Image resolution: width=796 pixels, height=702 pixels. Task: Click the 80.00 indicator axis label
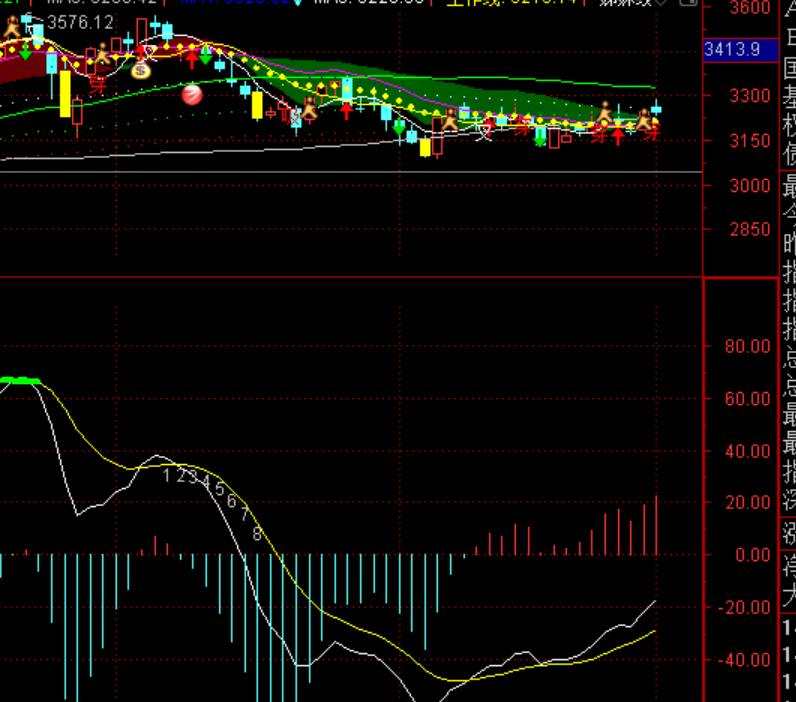point(747,346)
